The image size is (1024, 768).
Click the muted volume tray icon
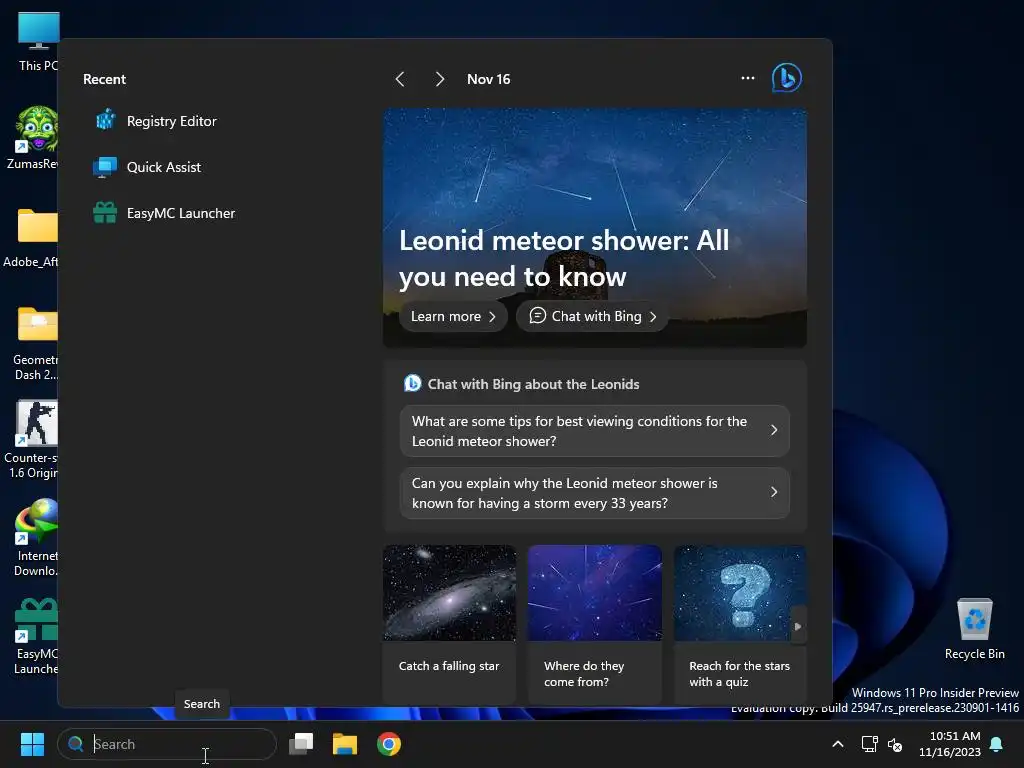pos(895,744)
